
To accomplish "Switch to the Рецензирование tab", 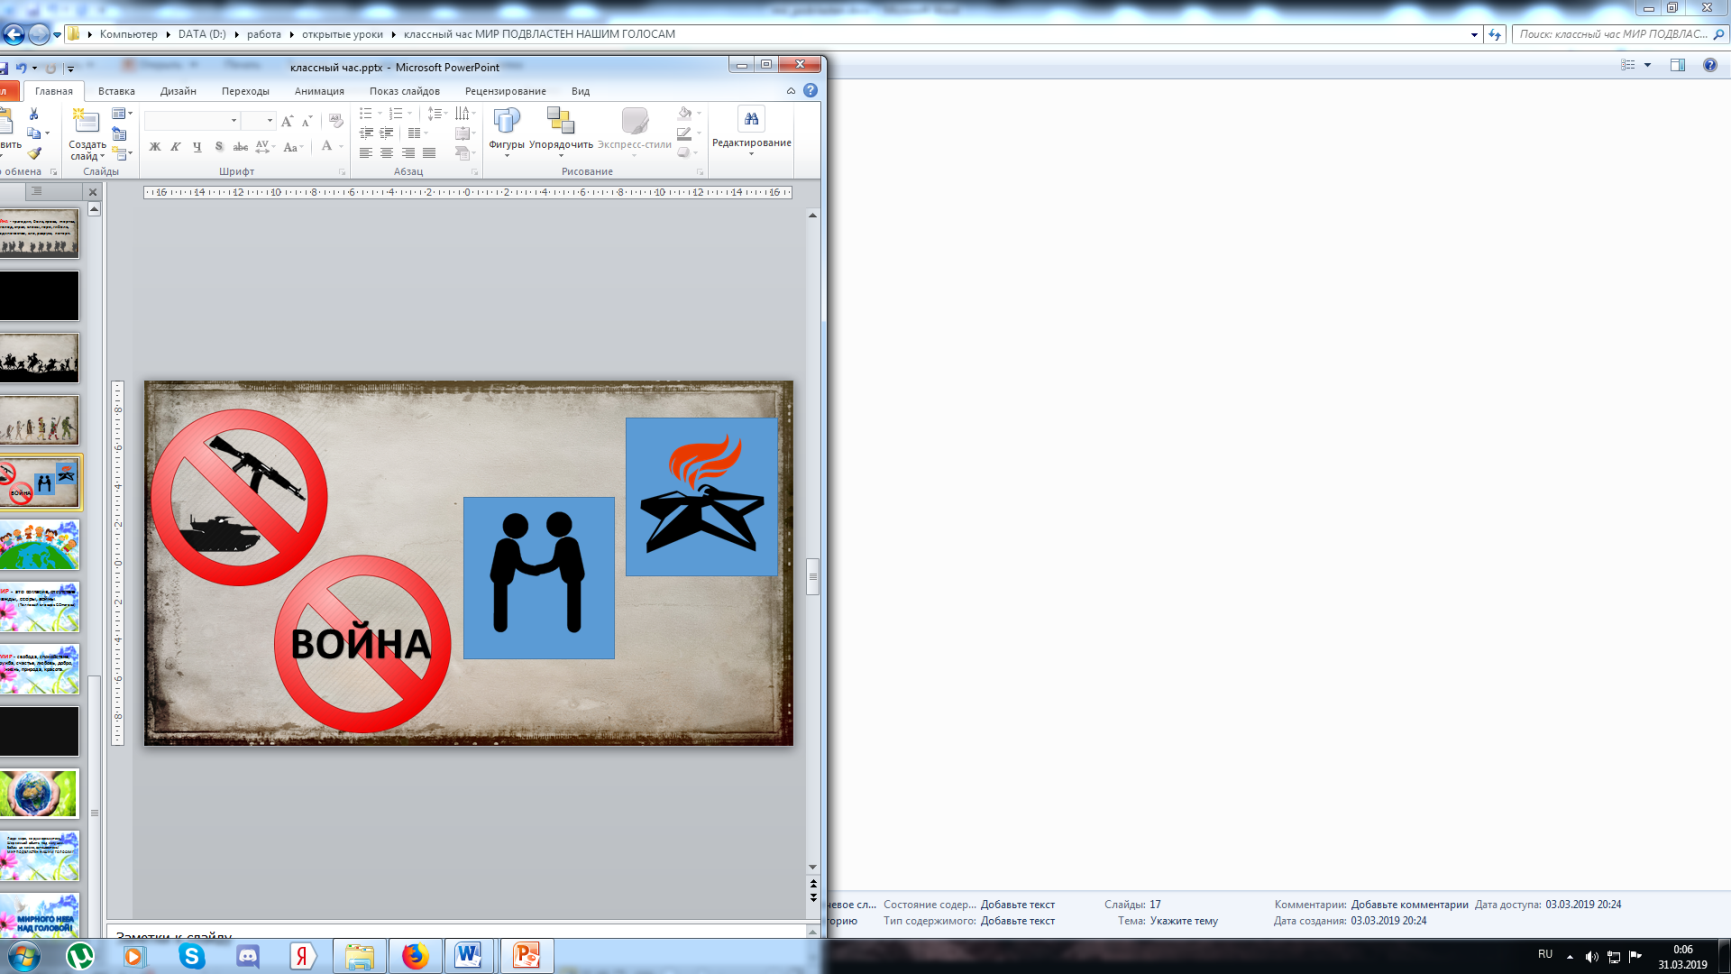I will point(505,91).
